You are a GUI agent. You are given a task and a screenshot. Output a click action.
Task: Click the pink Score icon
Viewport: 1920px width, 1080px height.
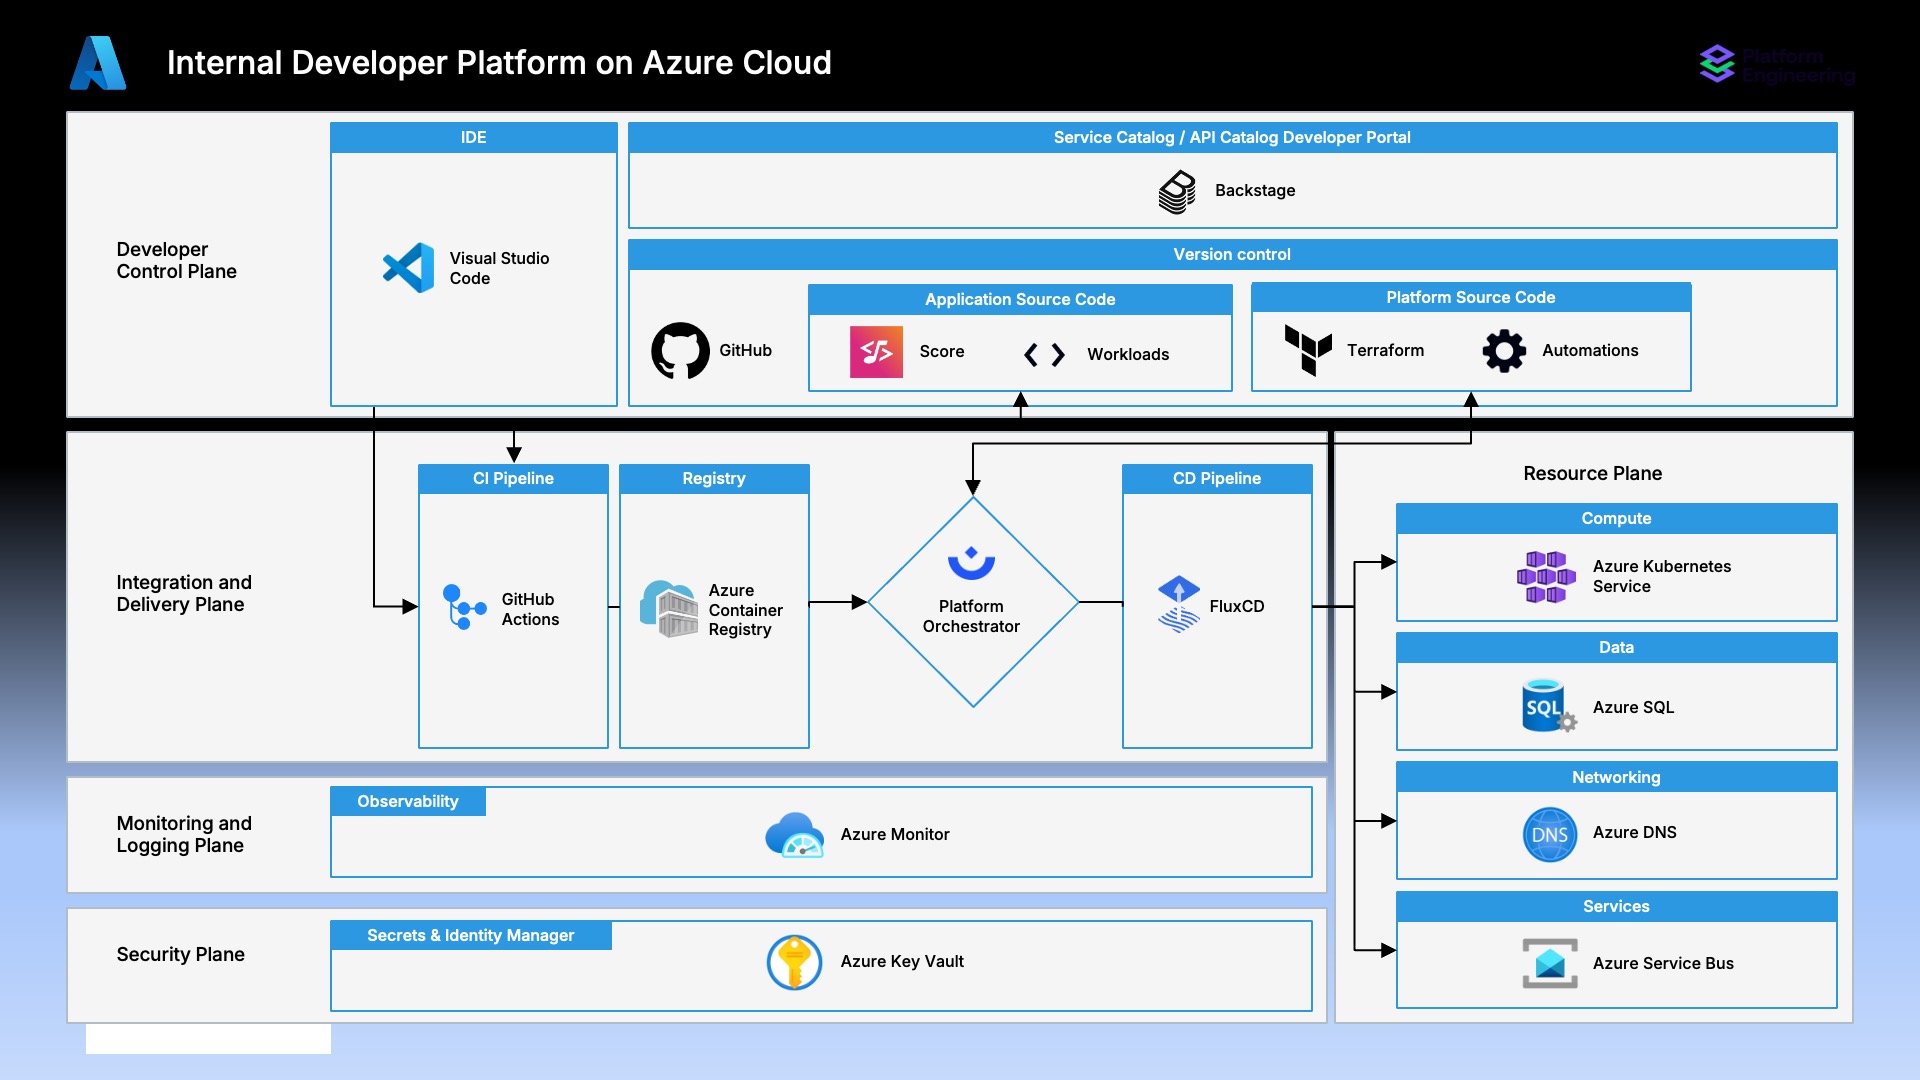(876, 352)
